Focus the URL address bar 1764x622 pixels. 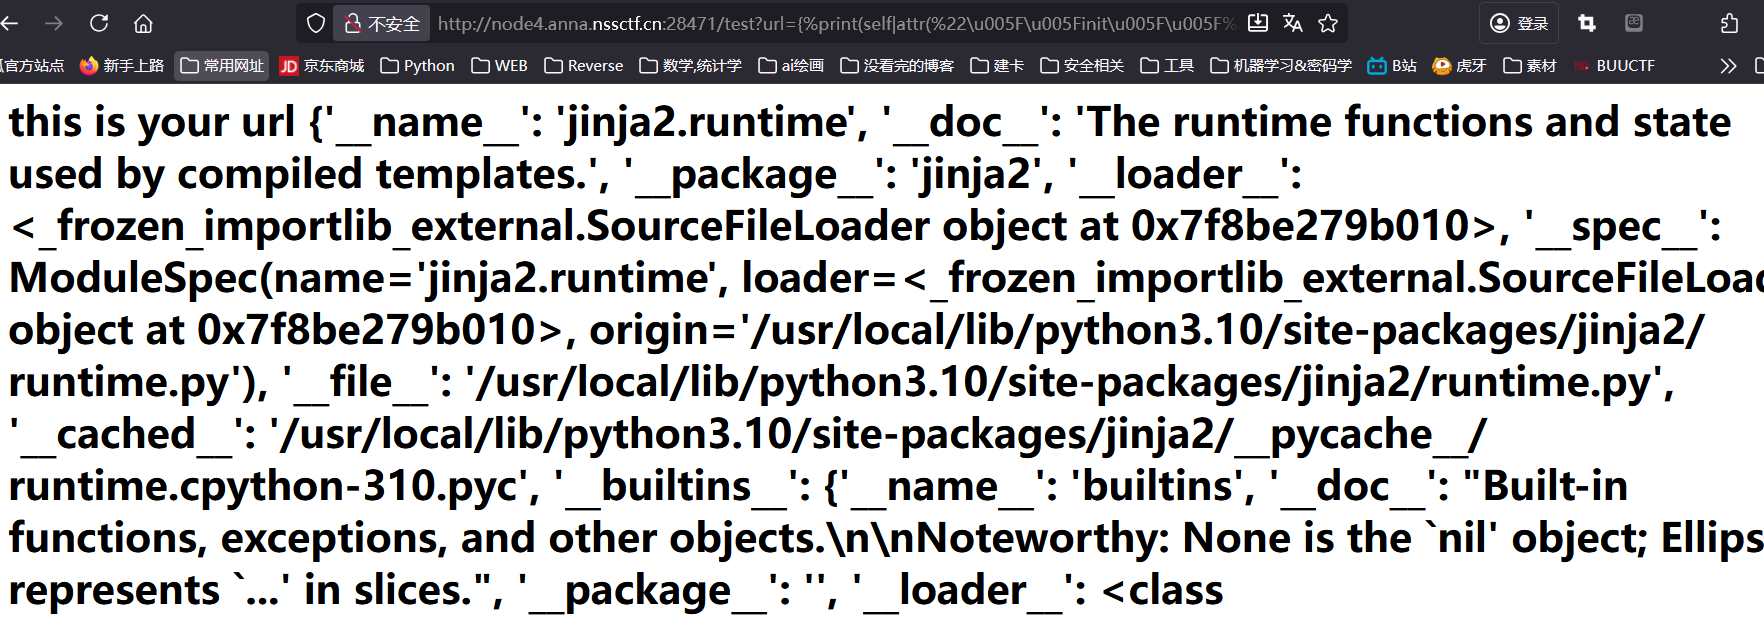click(x=836, y=23)
